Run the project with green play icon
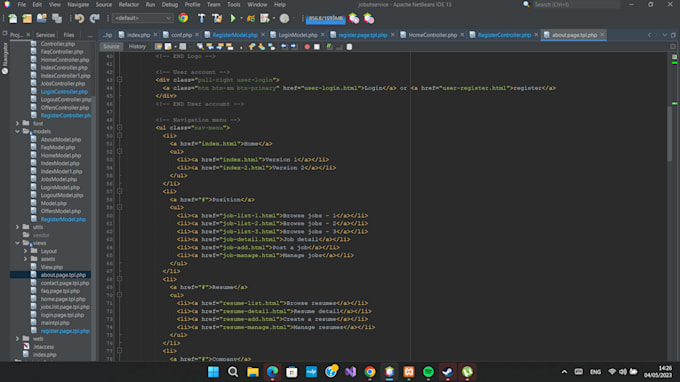 click(233, 18)
